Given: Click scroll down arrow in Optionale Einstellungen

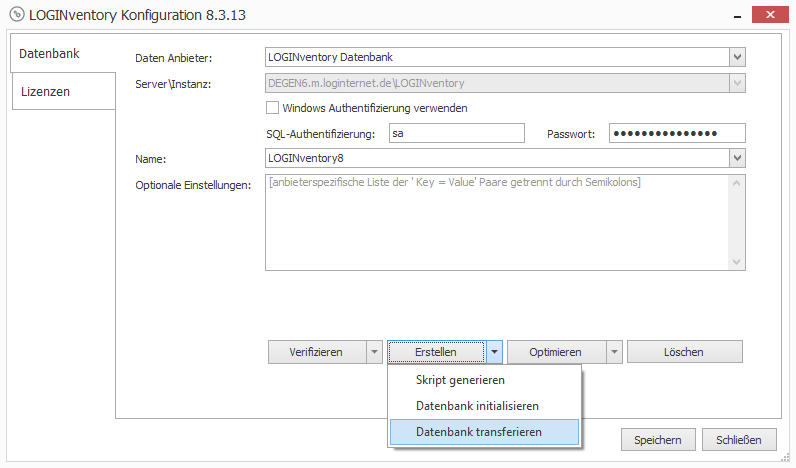Looking at the screenshot, I should (x=737, y=262).
